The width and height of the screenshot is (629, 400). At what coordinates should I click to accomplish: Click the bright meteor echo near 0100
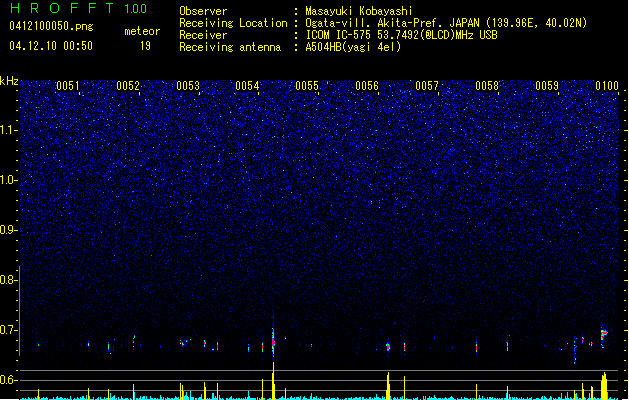point(604,334)
